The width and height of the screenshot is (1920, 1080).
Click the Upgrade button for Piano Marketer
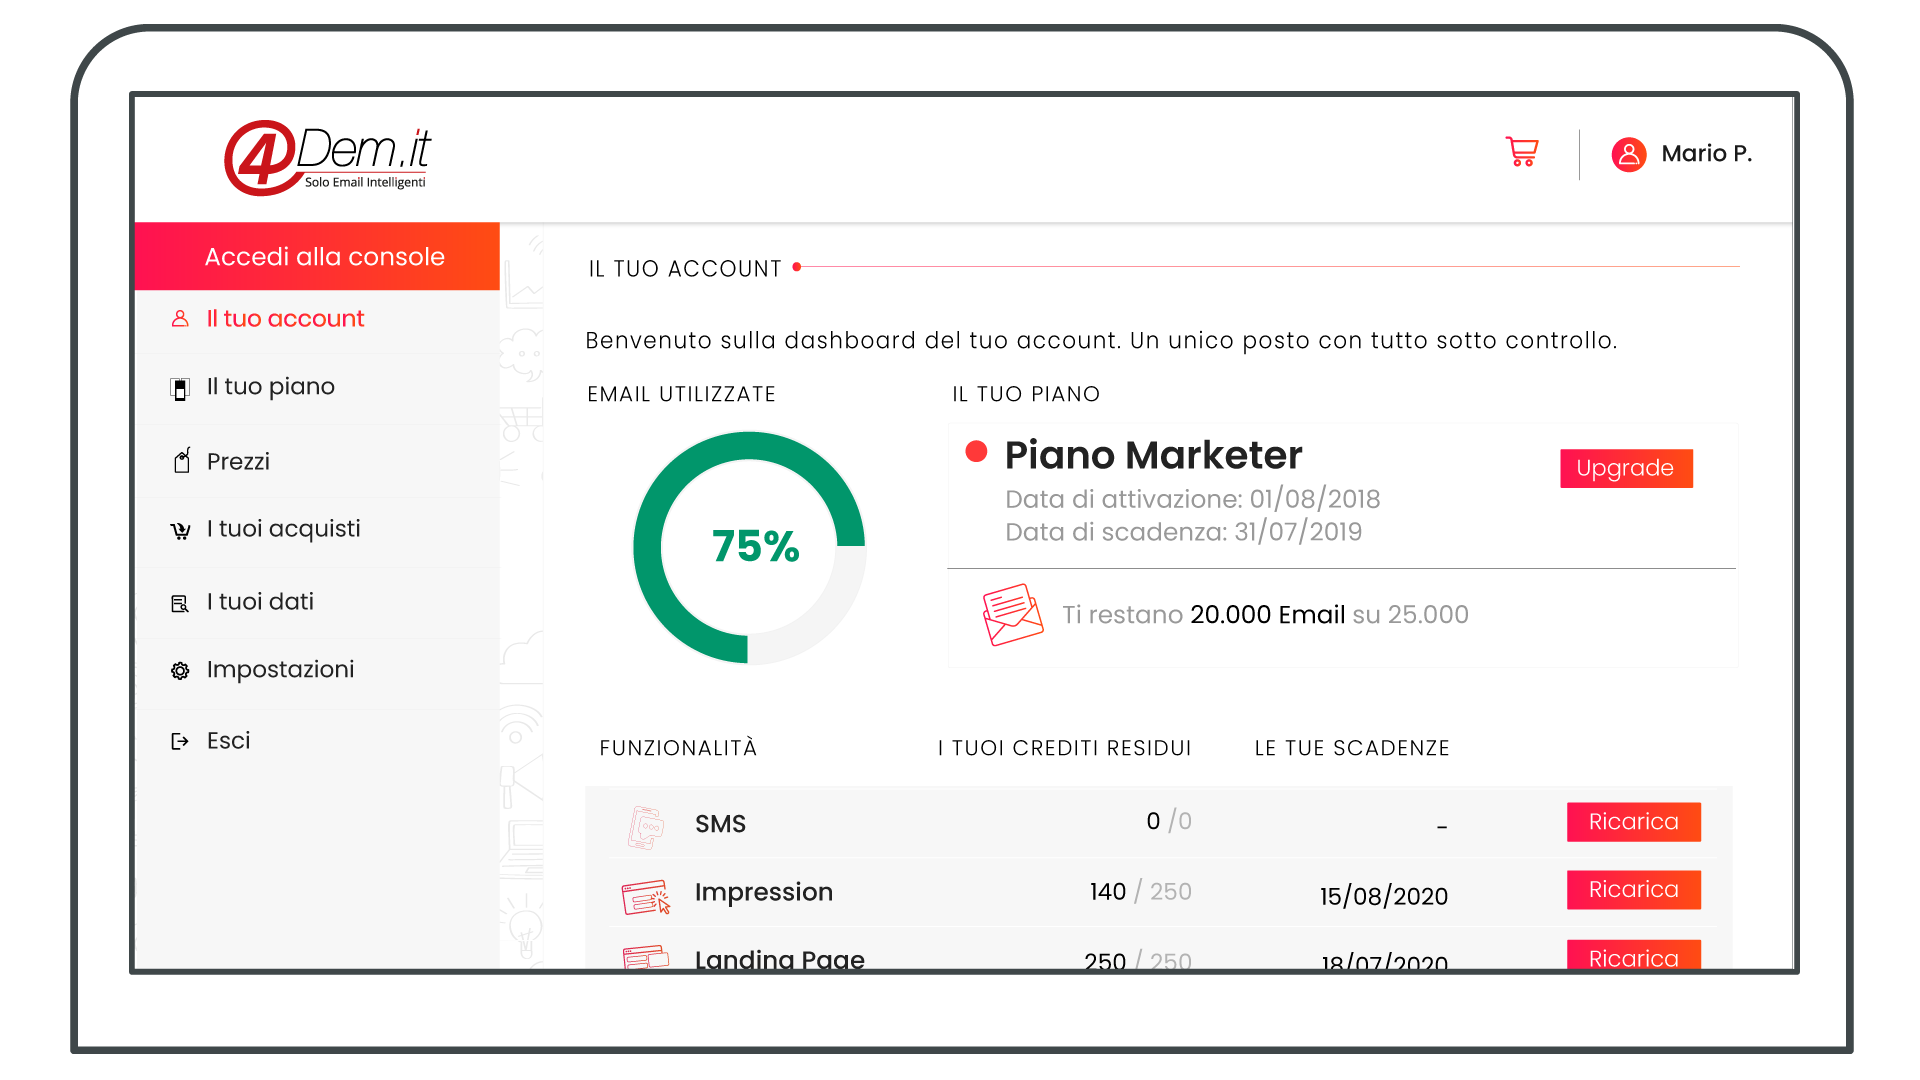click(1623, 467)
